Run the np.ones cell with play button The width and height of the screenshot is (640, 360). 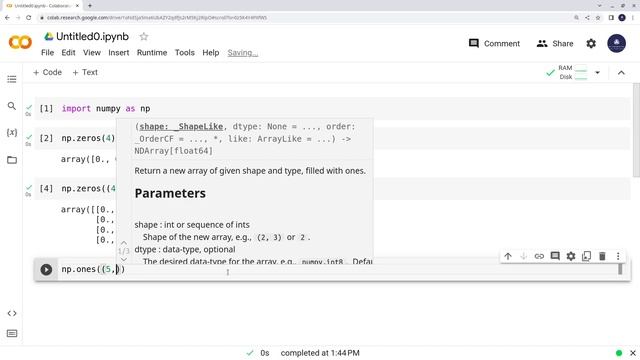(x=46, y=269)
